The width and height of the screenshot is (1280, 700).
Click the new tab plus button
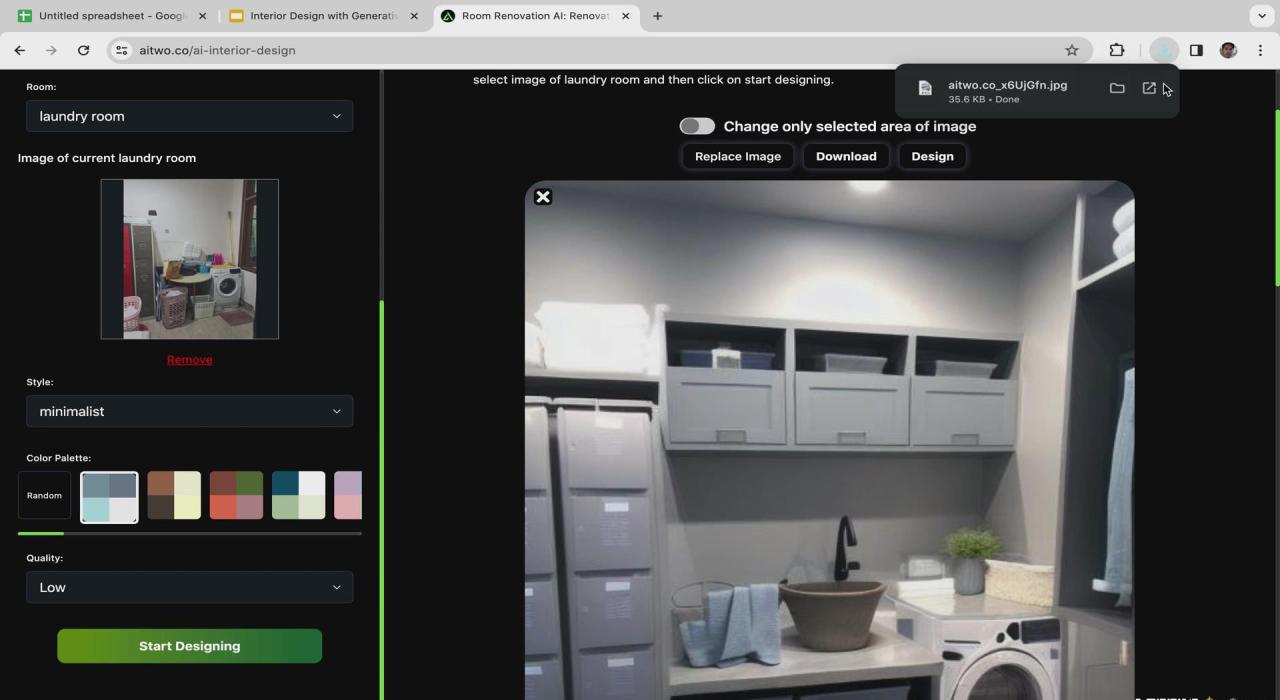[x=657, y=16]
